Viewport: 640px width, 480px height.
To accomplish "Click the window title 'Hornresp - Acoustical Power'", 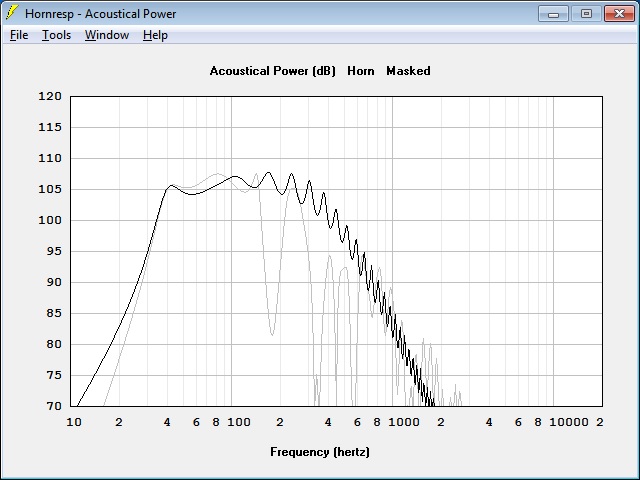I will click(100, 14).
